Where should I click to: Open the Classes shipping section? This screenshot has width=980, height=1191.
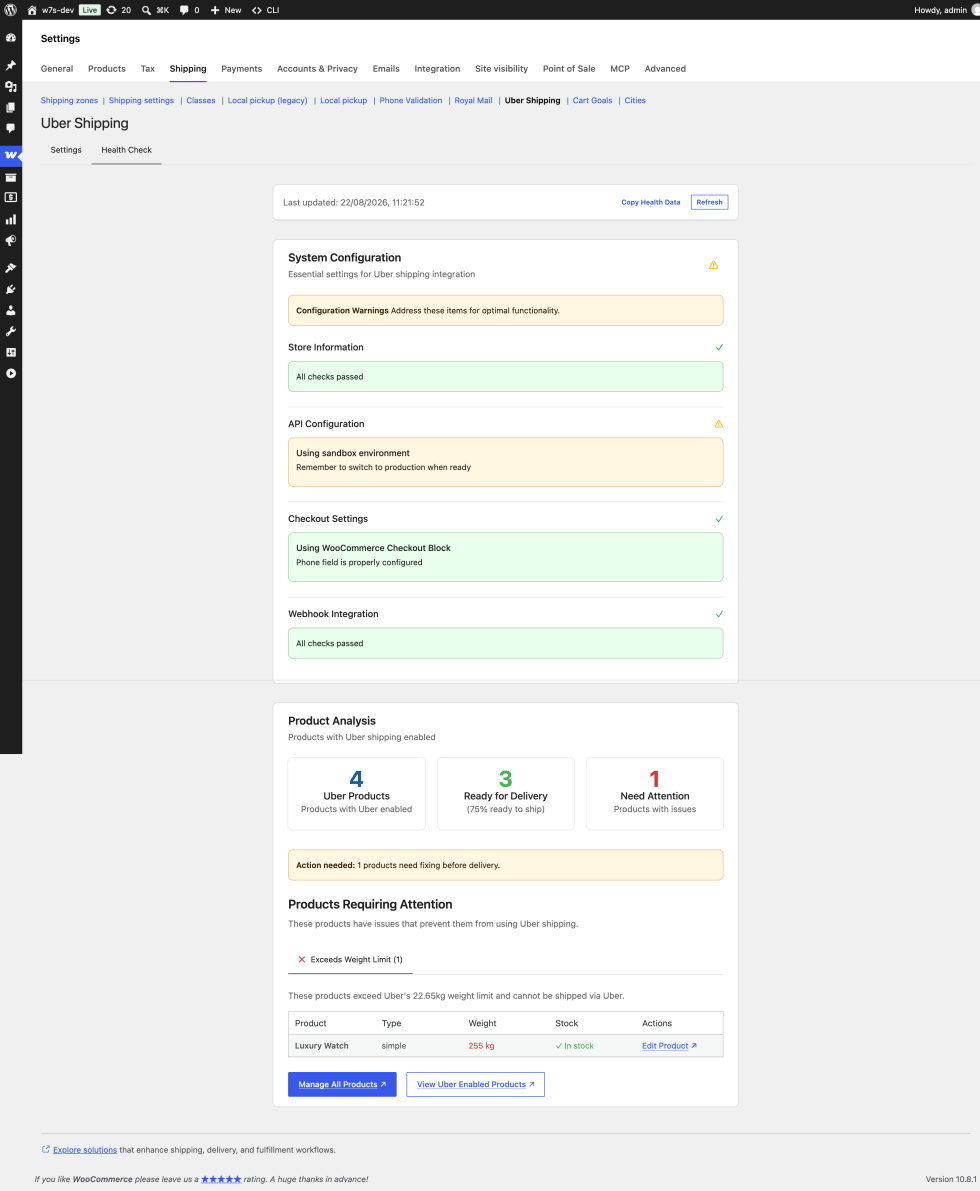[x=201, y=100]
